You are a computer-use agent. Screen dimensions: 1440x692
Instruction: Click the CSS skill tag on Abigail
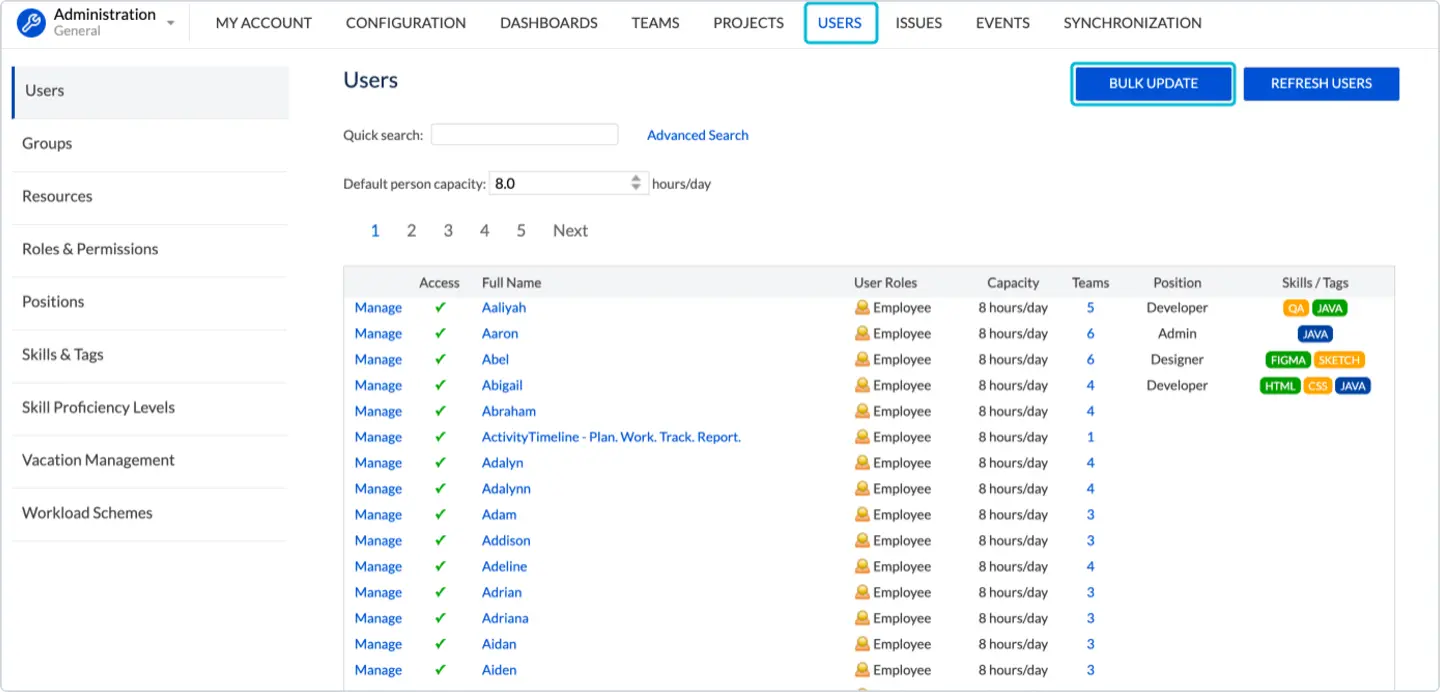tap(1318, 386)
